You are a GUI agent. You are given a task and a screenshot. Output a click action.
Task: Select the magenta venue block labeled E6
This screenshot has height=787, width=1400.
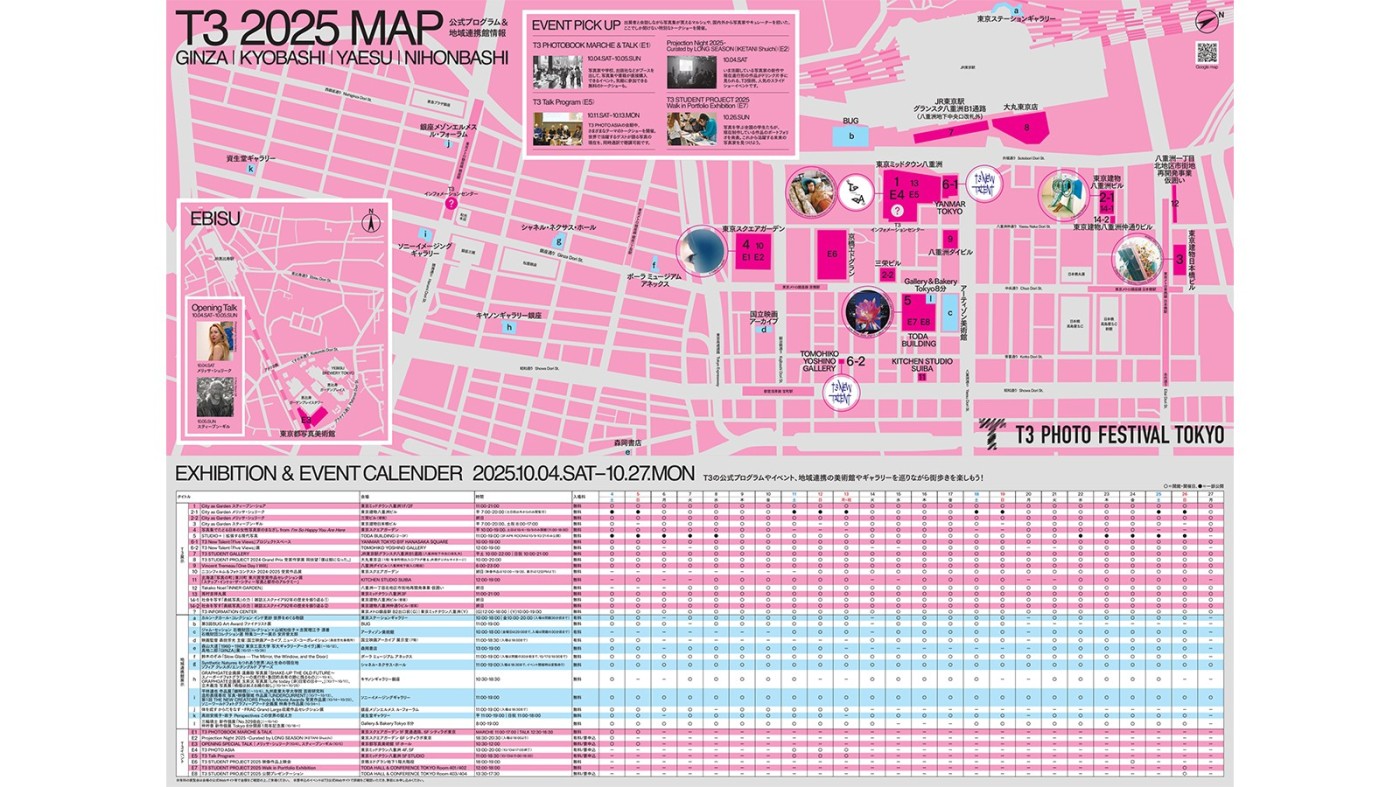tap(831, 253)
